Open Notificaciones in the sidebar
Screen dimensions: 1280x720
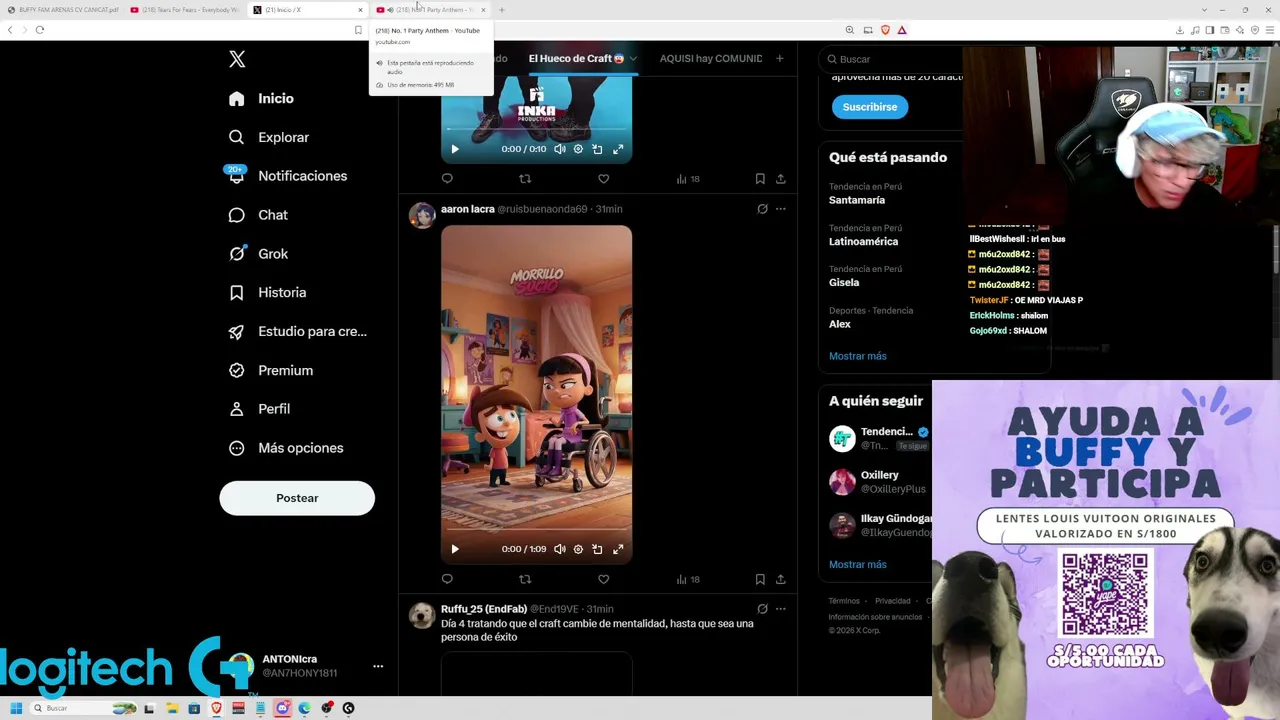click(x=288, y=176)
